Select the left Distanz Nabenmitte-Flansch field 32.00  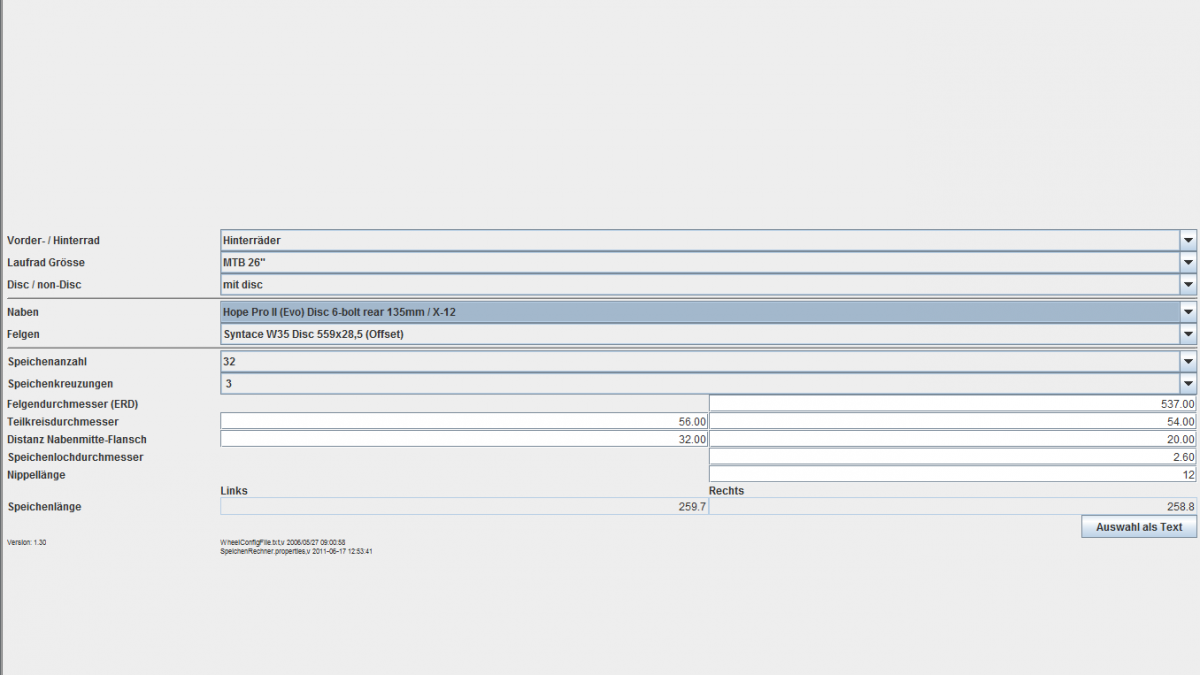coord(464,439)
